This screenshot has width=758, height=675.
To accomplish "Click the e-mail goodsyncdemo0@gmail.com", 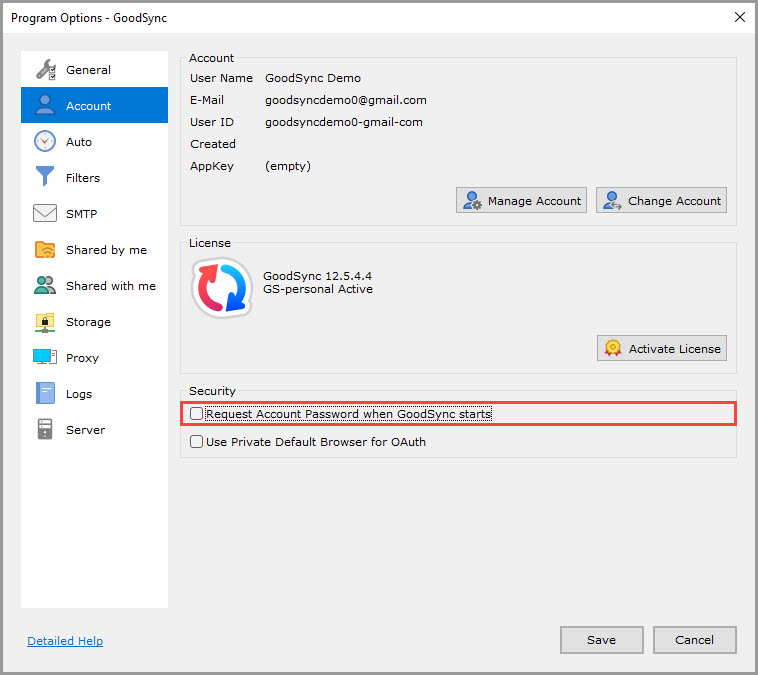I will coord(346,100).
